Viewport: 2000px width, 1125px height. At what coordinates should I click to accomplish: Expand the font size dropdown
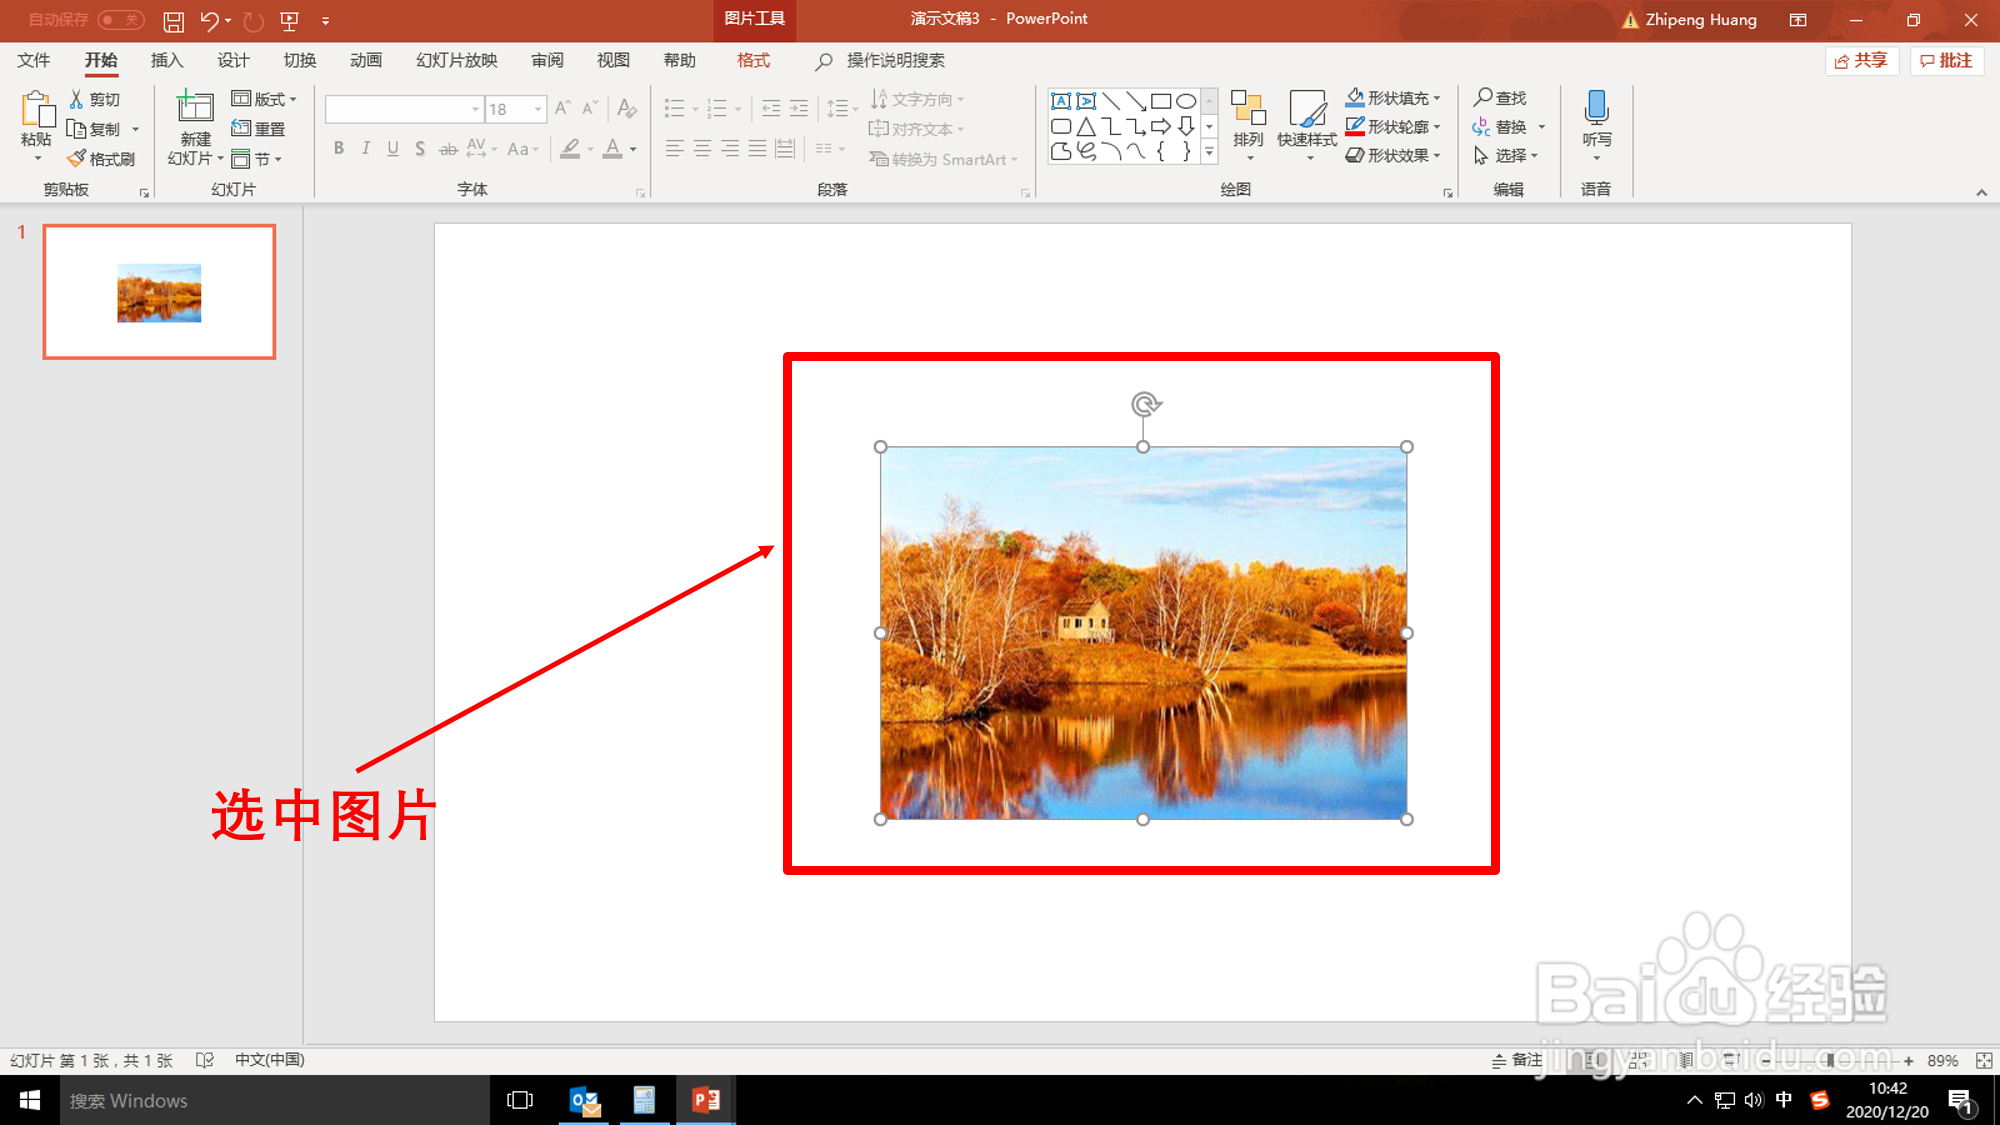[x=538, y=109]
